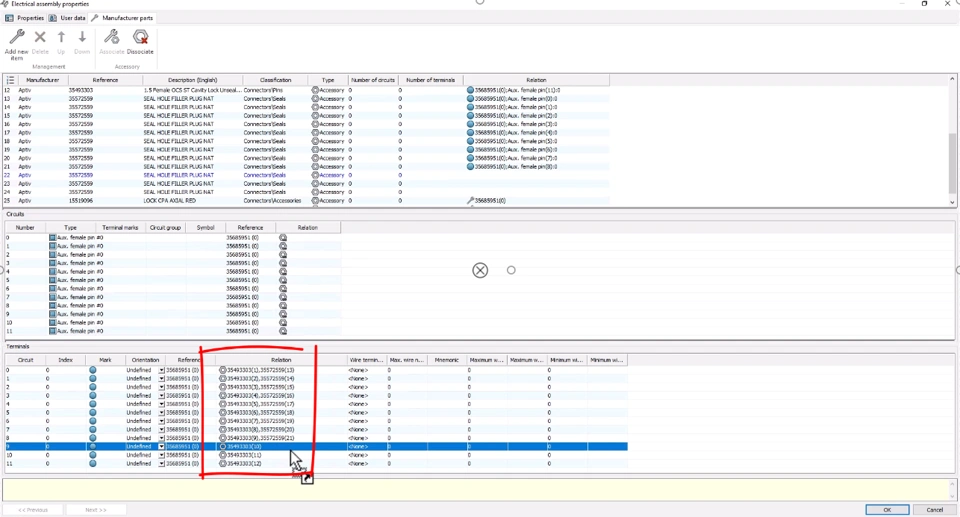Move item with the Down arrow icon
This screenshot has width=960, height=517.
point(82,37)
